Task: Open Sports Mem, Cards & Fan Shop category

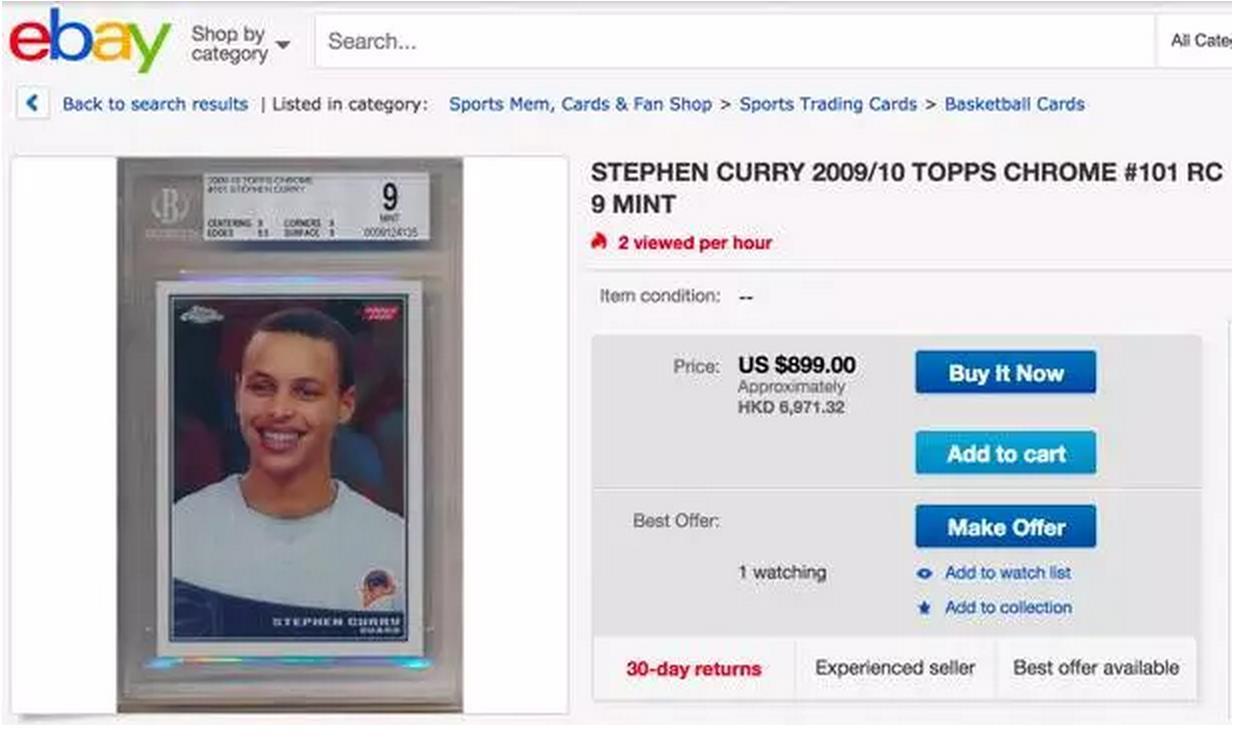Action: click(580, 104)
